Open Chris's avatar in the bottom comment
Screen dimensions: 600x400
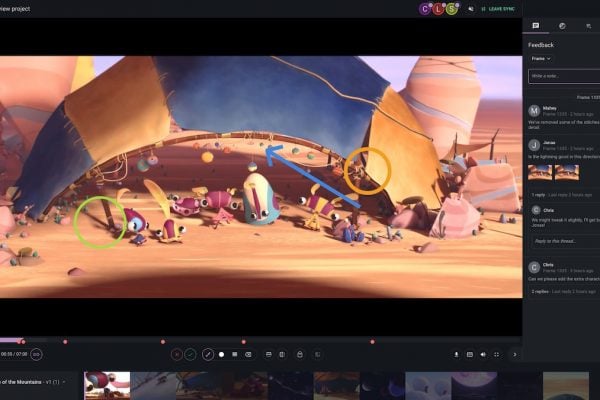click(534, 267)
